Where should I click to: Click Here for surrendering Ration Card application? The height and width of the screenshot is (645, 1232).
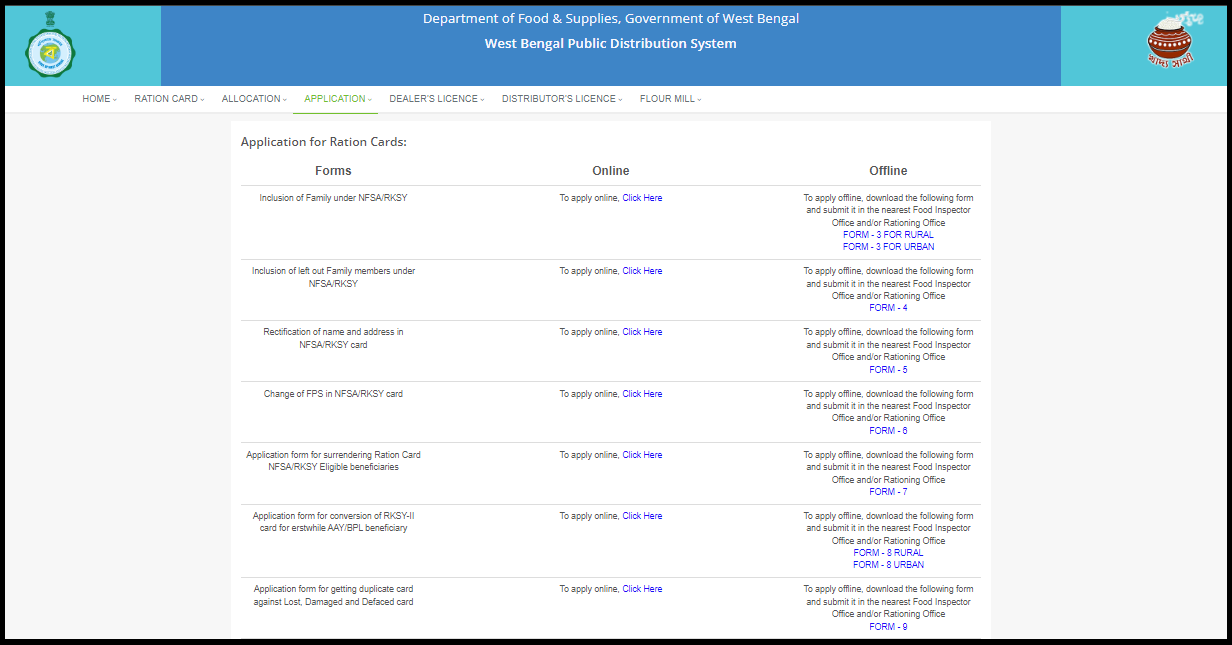(642, 455)
